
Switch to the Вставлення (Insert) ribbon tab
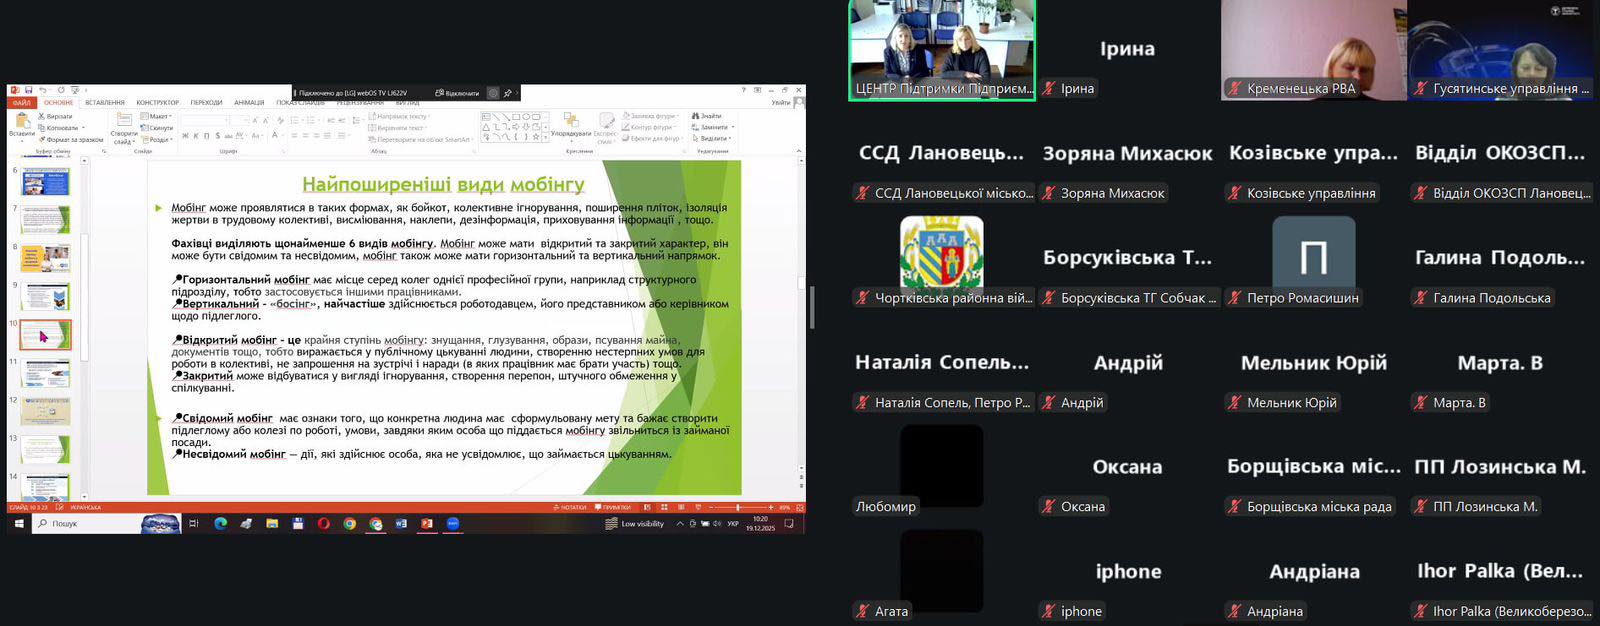click(x=105, y=102)
